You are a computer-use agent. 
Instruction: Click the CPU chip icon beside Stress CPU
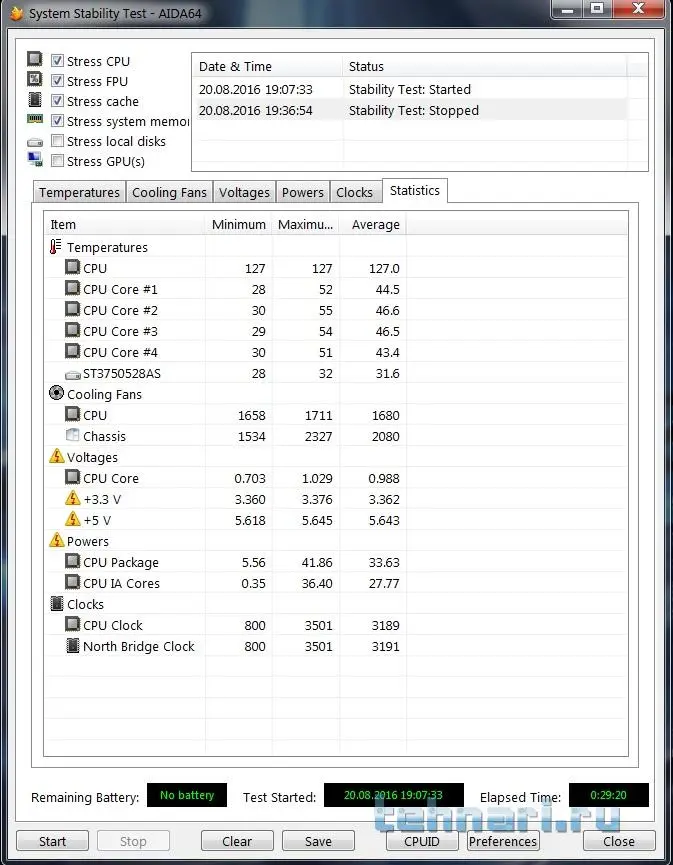[35, 59]
